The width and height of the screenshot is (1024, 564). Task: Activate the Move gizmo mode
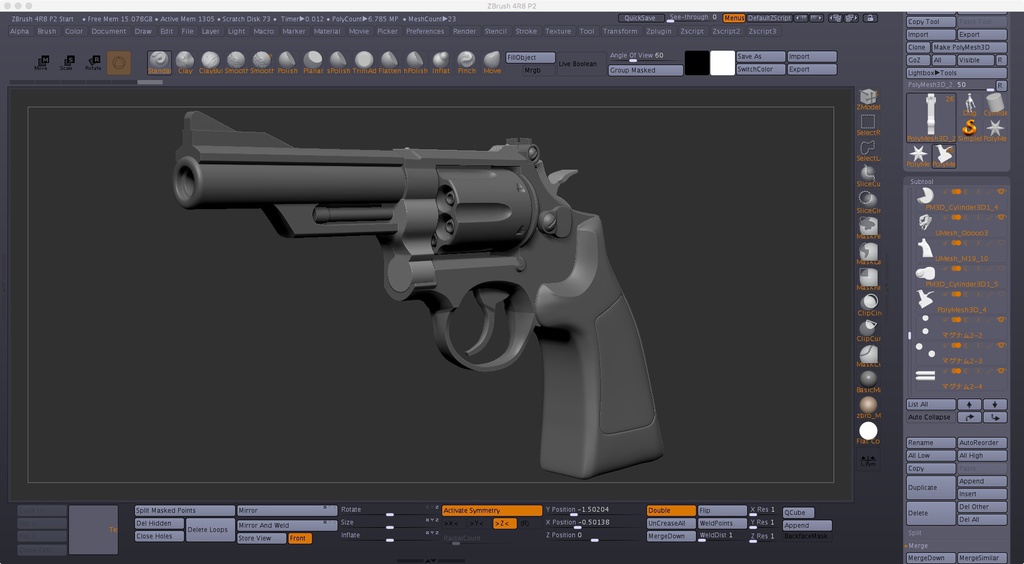41,63
